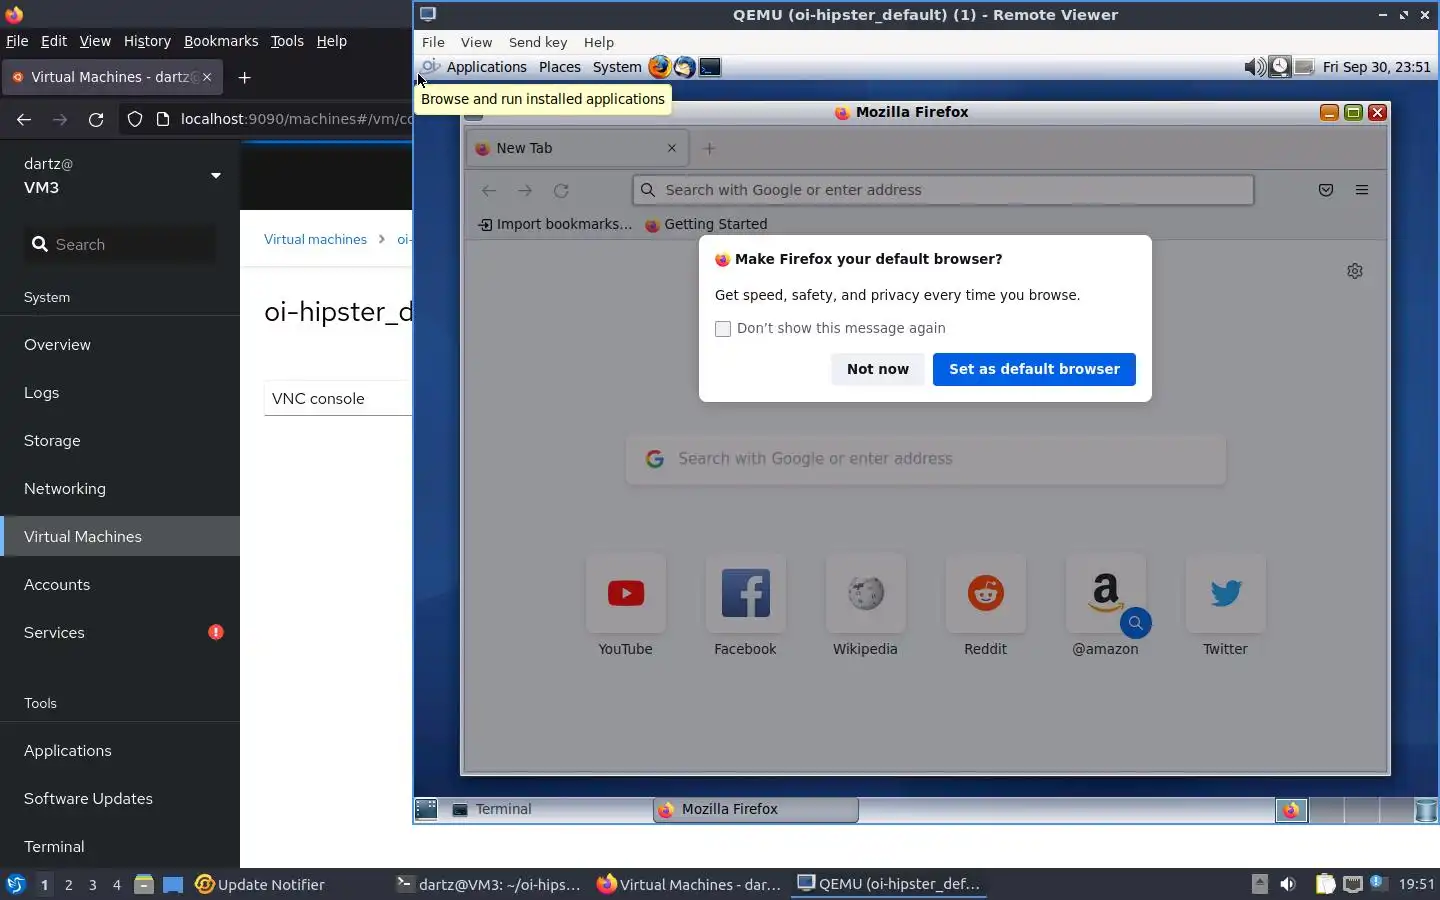Select Logs in Cockpit sidebar
Image resolution: width=1440 pixels, height=900 pixels.
click(120, 392)
